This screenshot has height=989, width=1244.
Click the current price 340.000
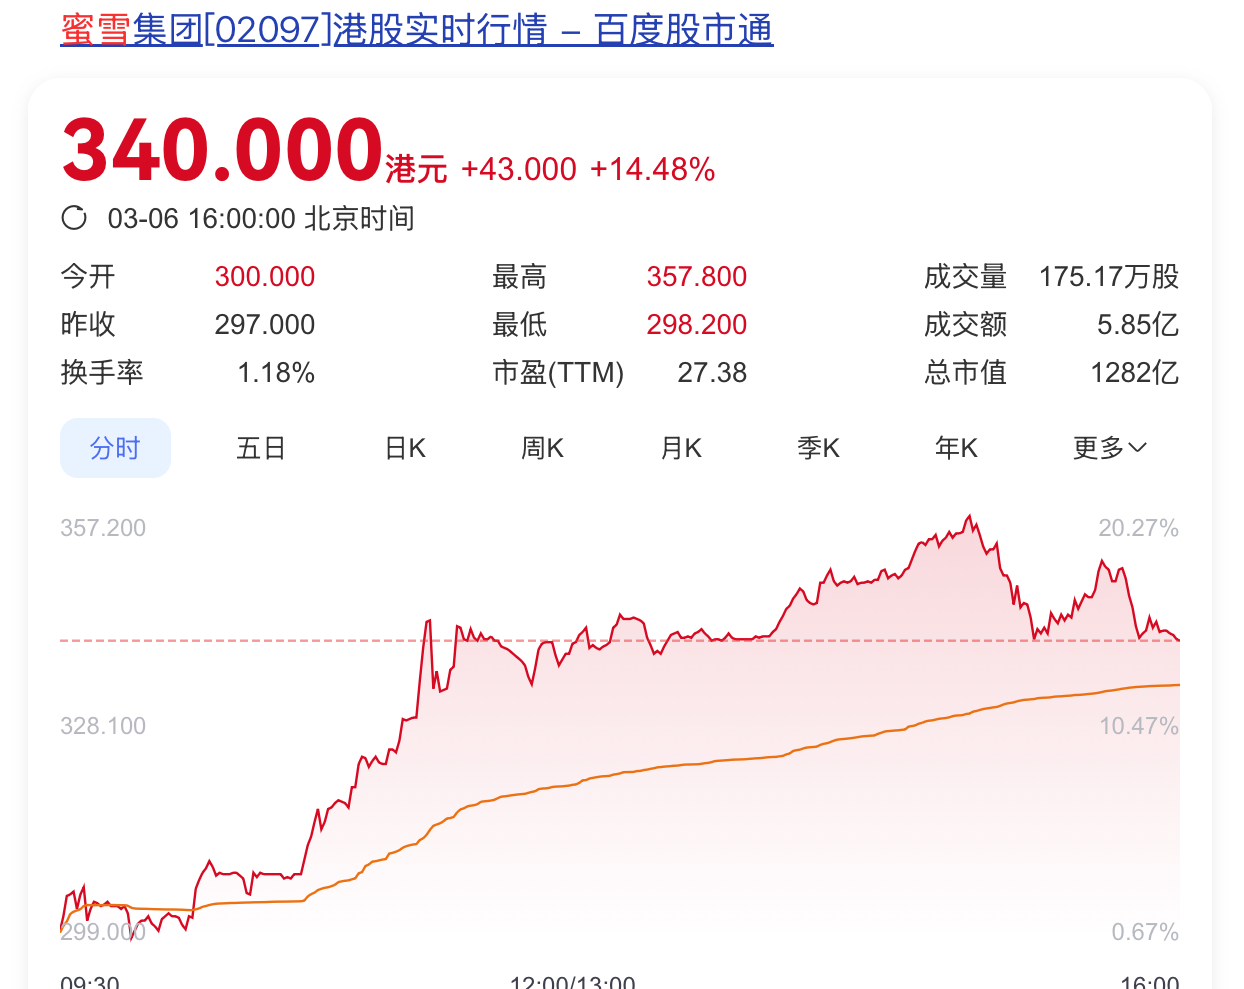pos(223,150)
